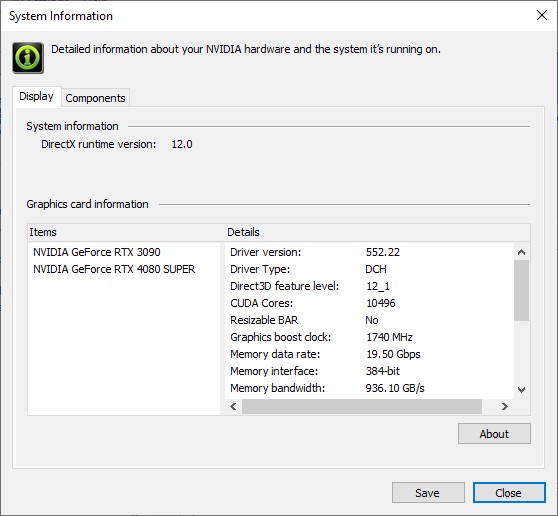Click the About button
Viewport: 558px width, 516px height.
[494, 434]
